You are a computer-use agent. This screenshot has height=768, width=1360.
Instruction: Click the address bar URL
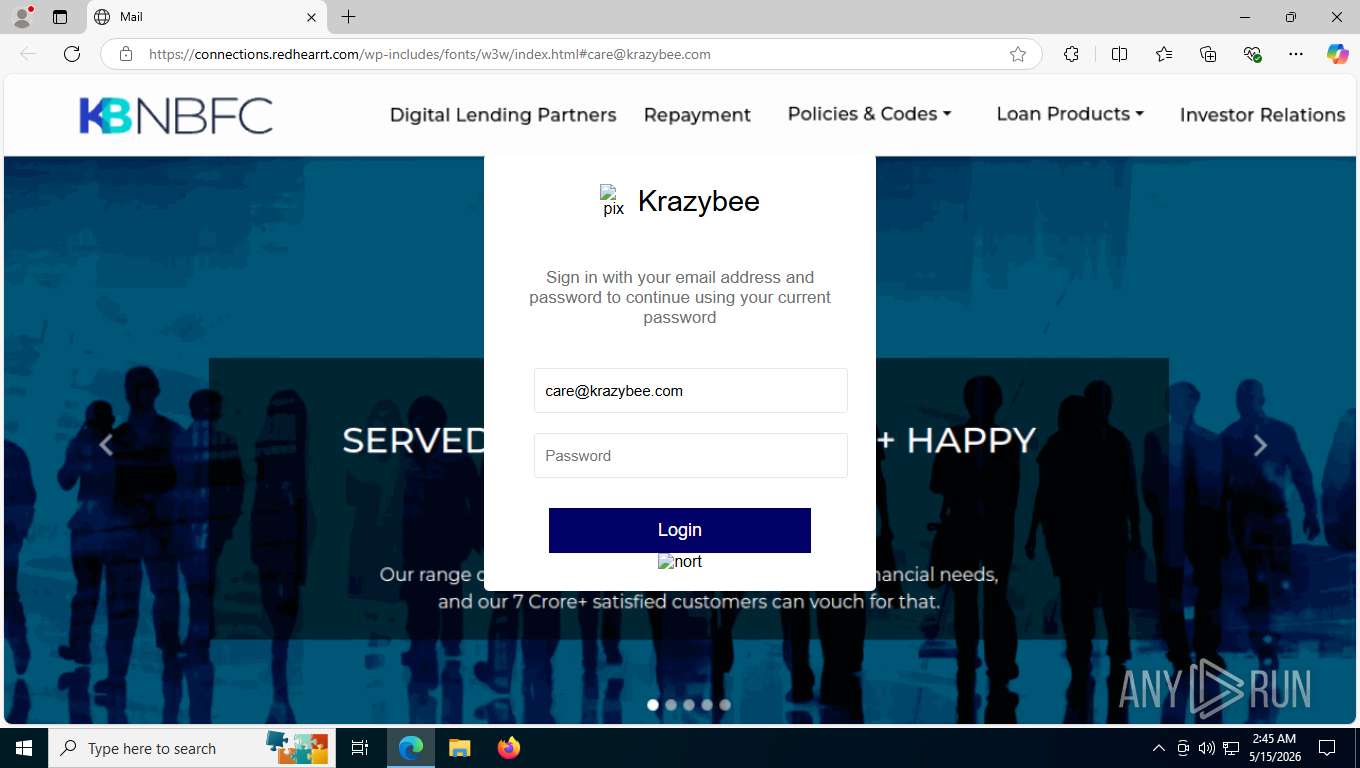(x=430, y=54)
